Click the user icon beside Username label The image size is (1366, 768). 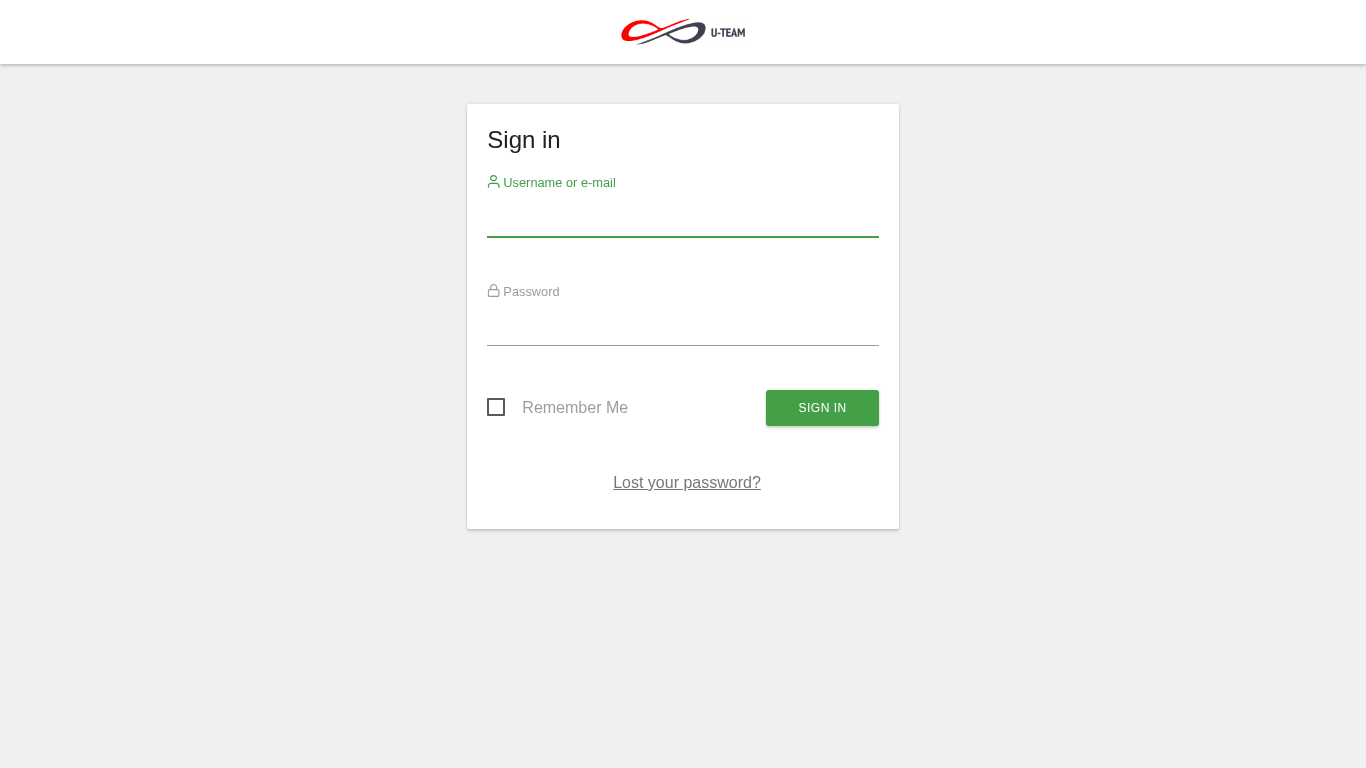pos(493,182)
